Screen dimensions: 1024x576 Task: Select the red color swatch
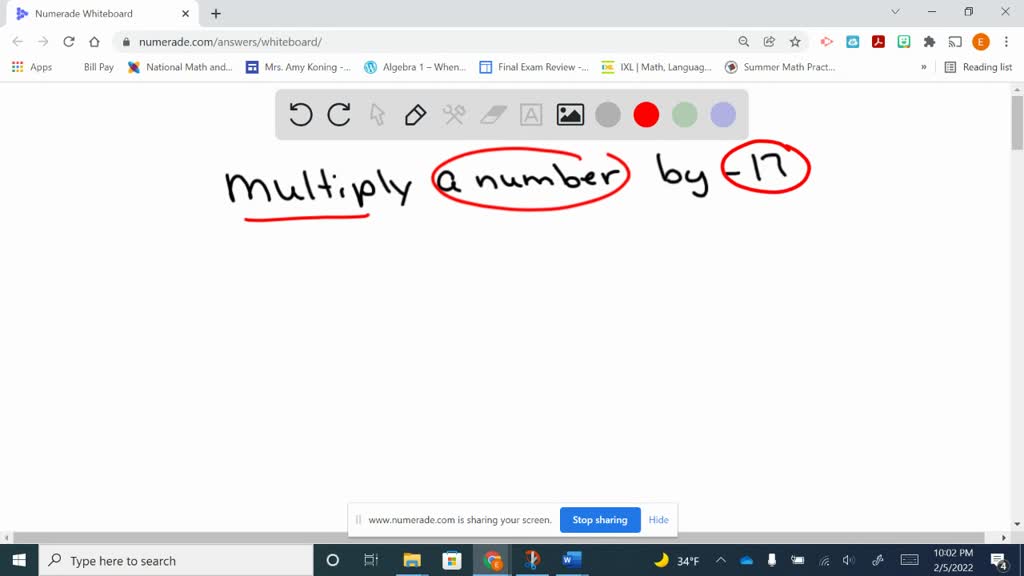645,114
